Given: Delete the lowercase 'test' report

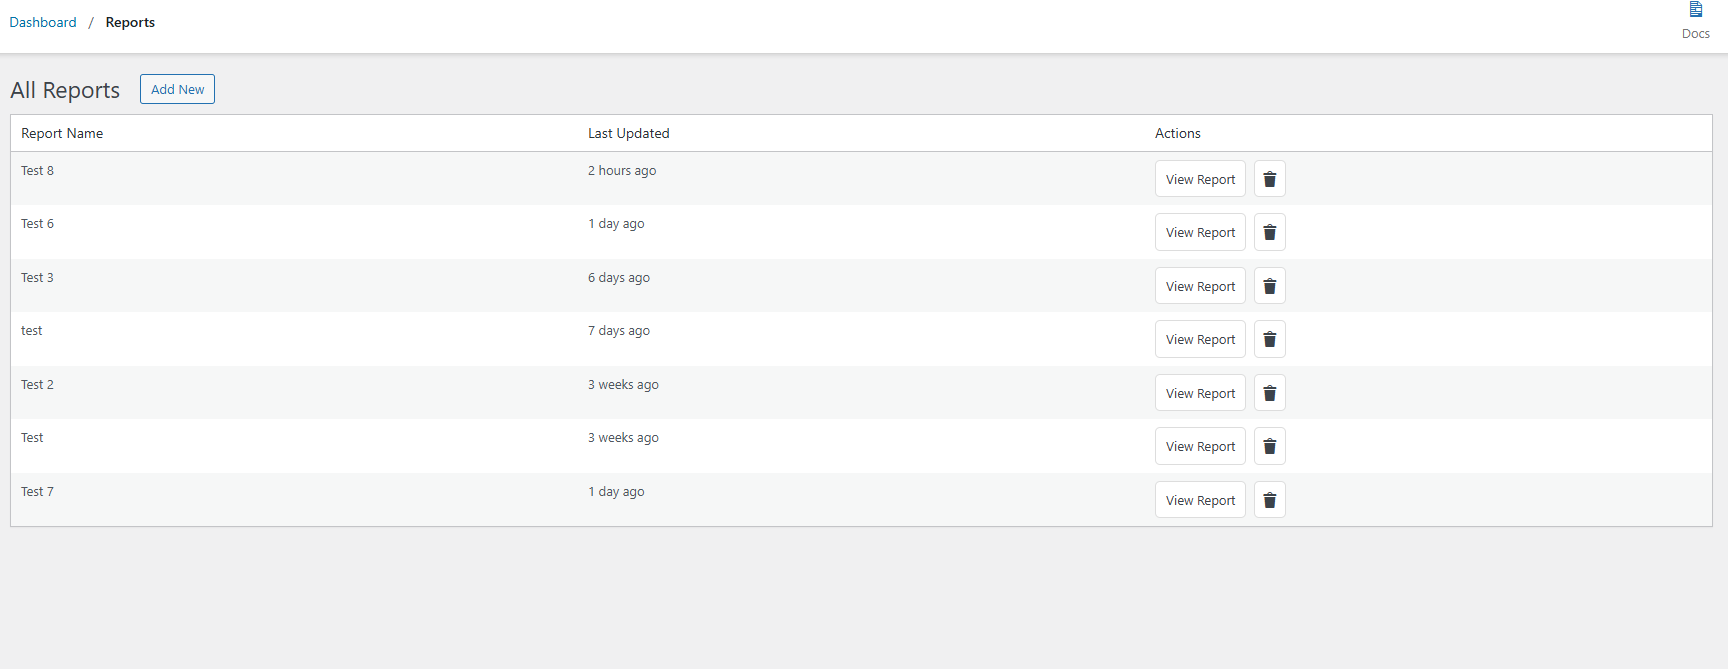Looking at the screenshot, I should (x=1269, y=339).
